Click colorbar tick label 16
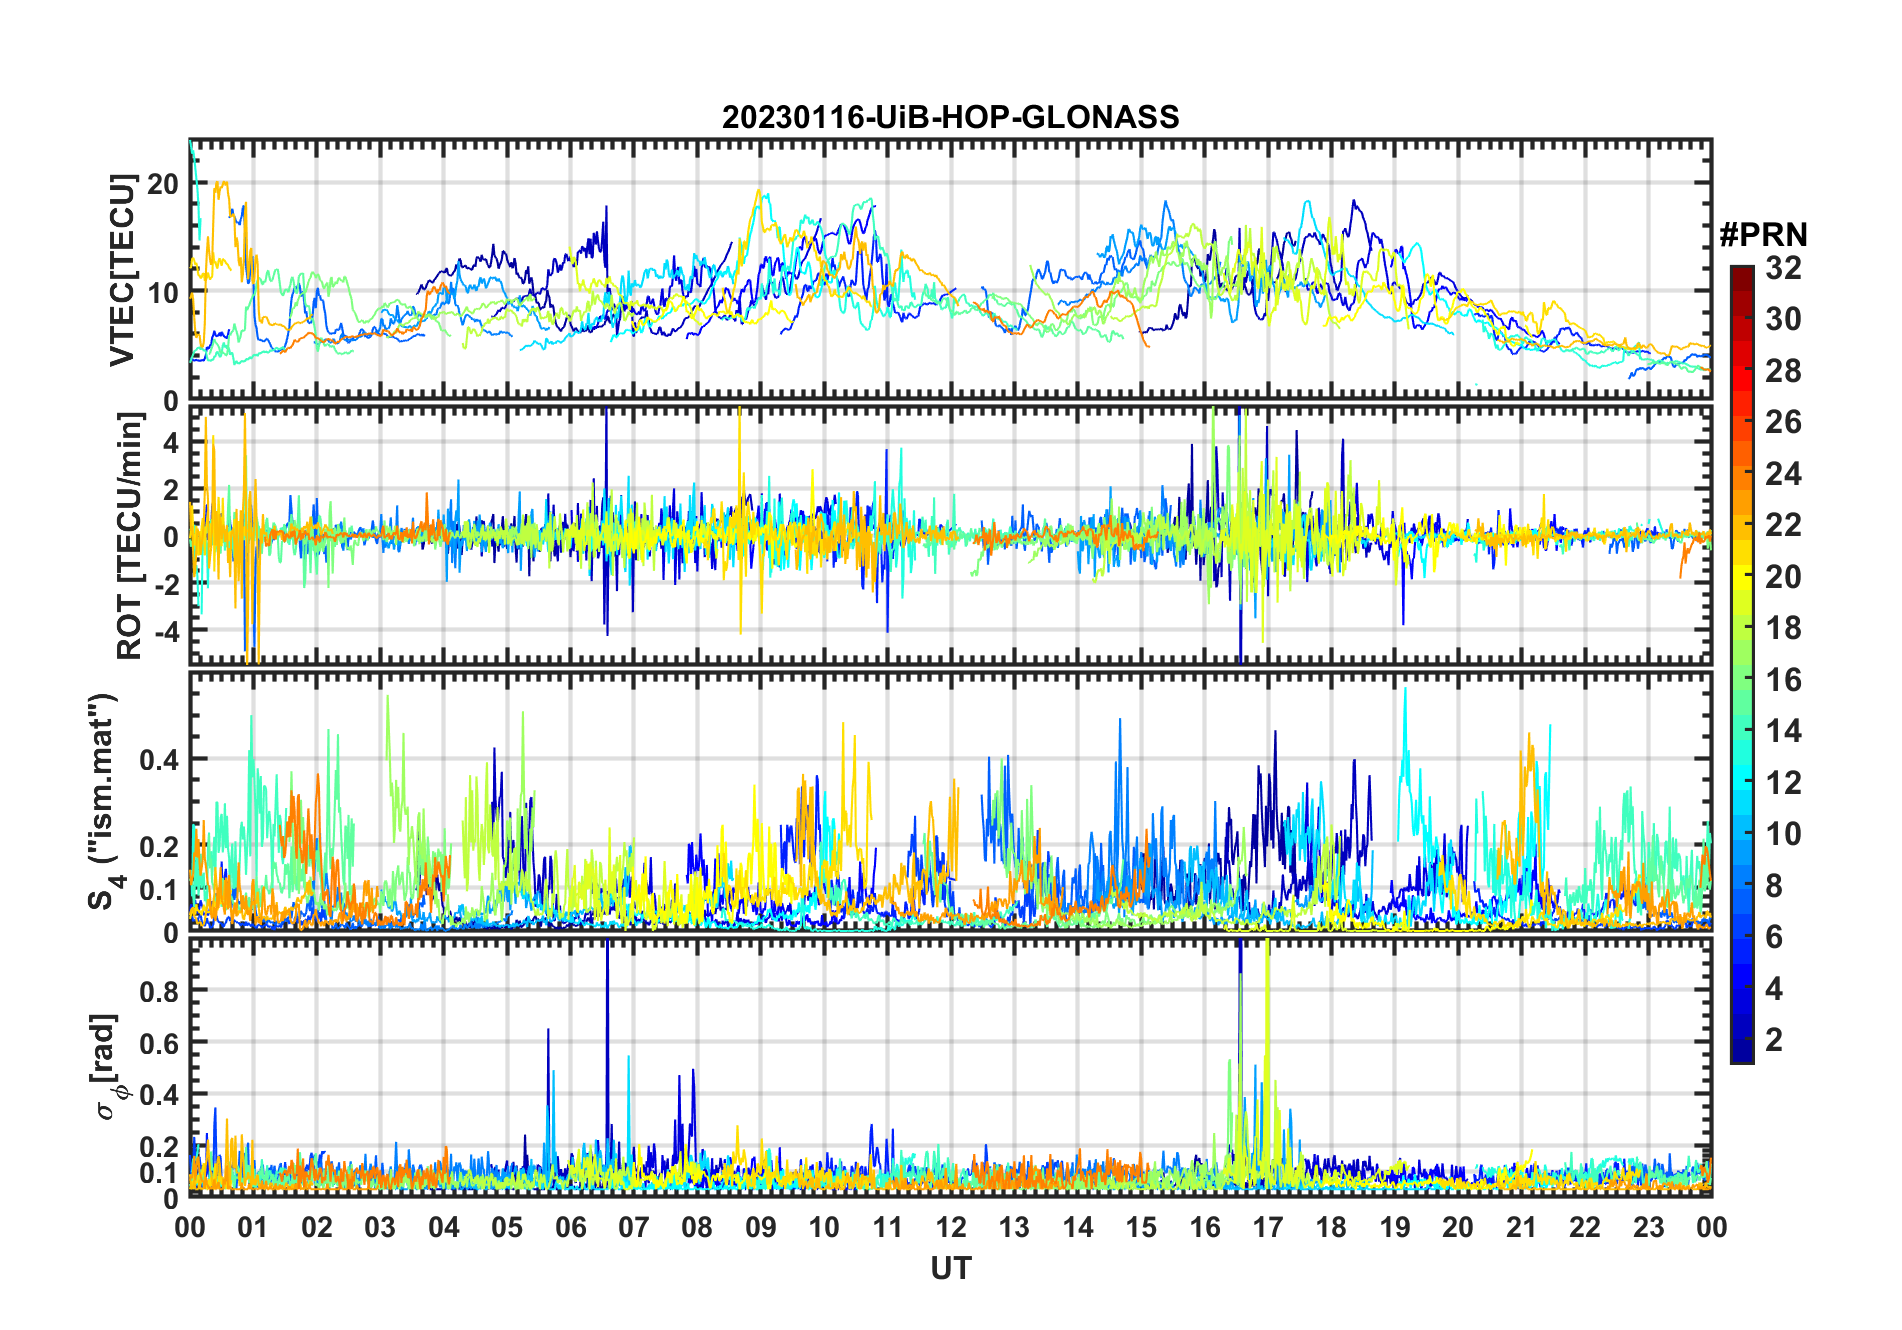The height and width of the screenshot is (1330, 1902). (1783, 679)
